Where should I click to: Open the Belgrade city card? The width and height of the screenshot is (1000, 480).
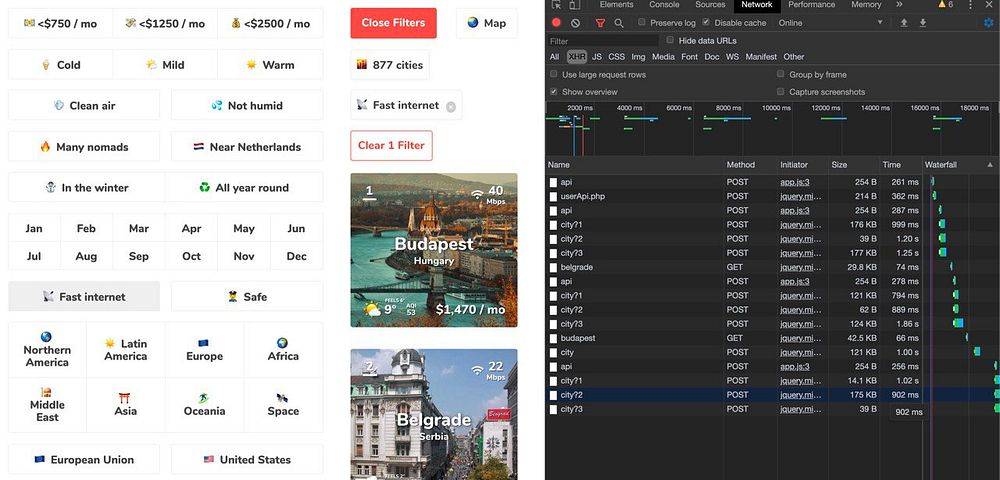(434, 414)
